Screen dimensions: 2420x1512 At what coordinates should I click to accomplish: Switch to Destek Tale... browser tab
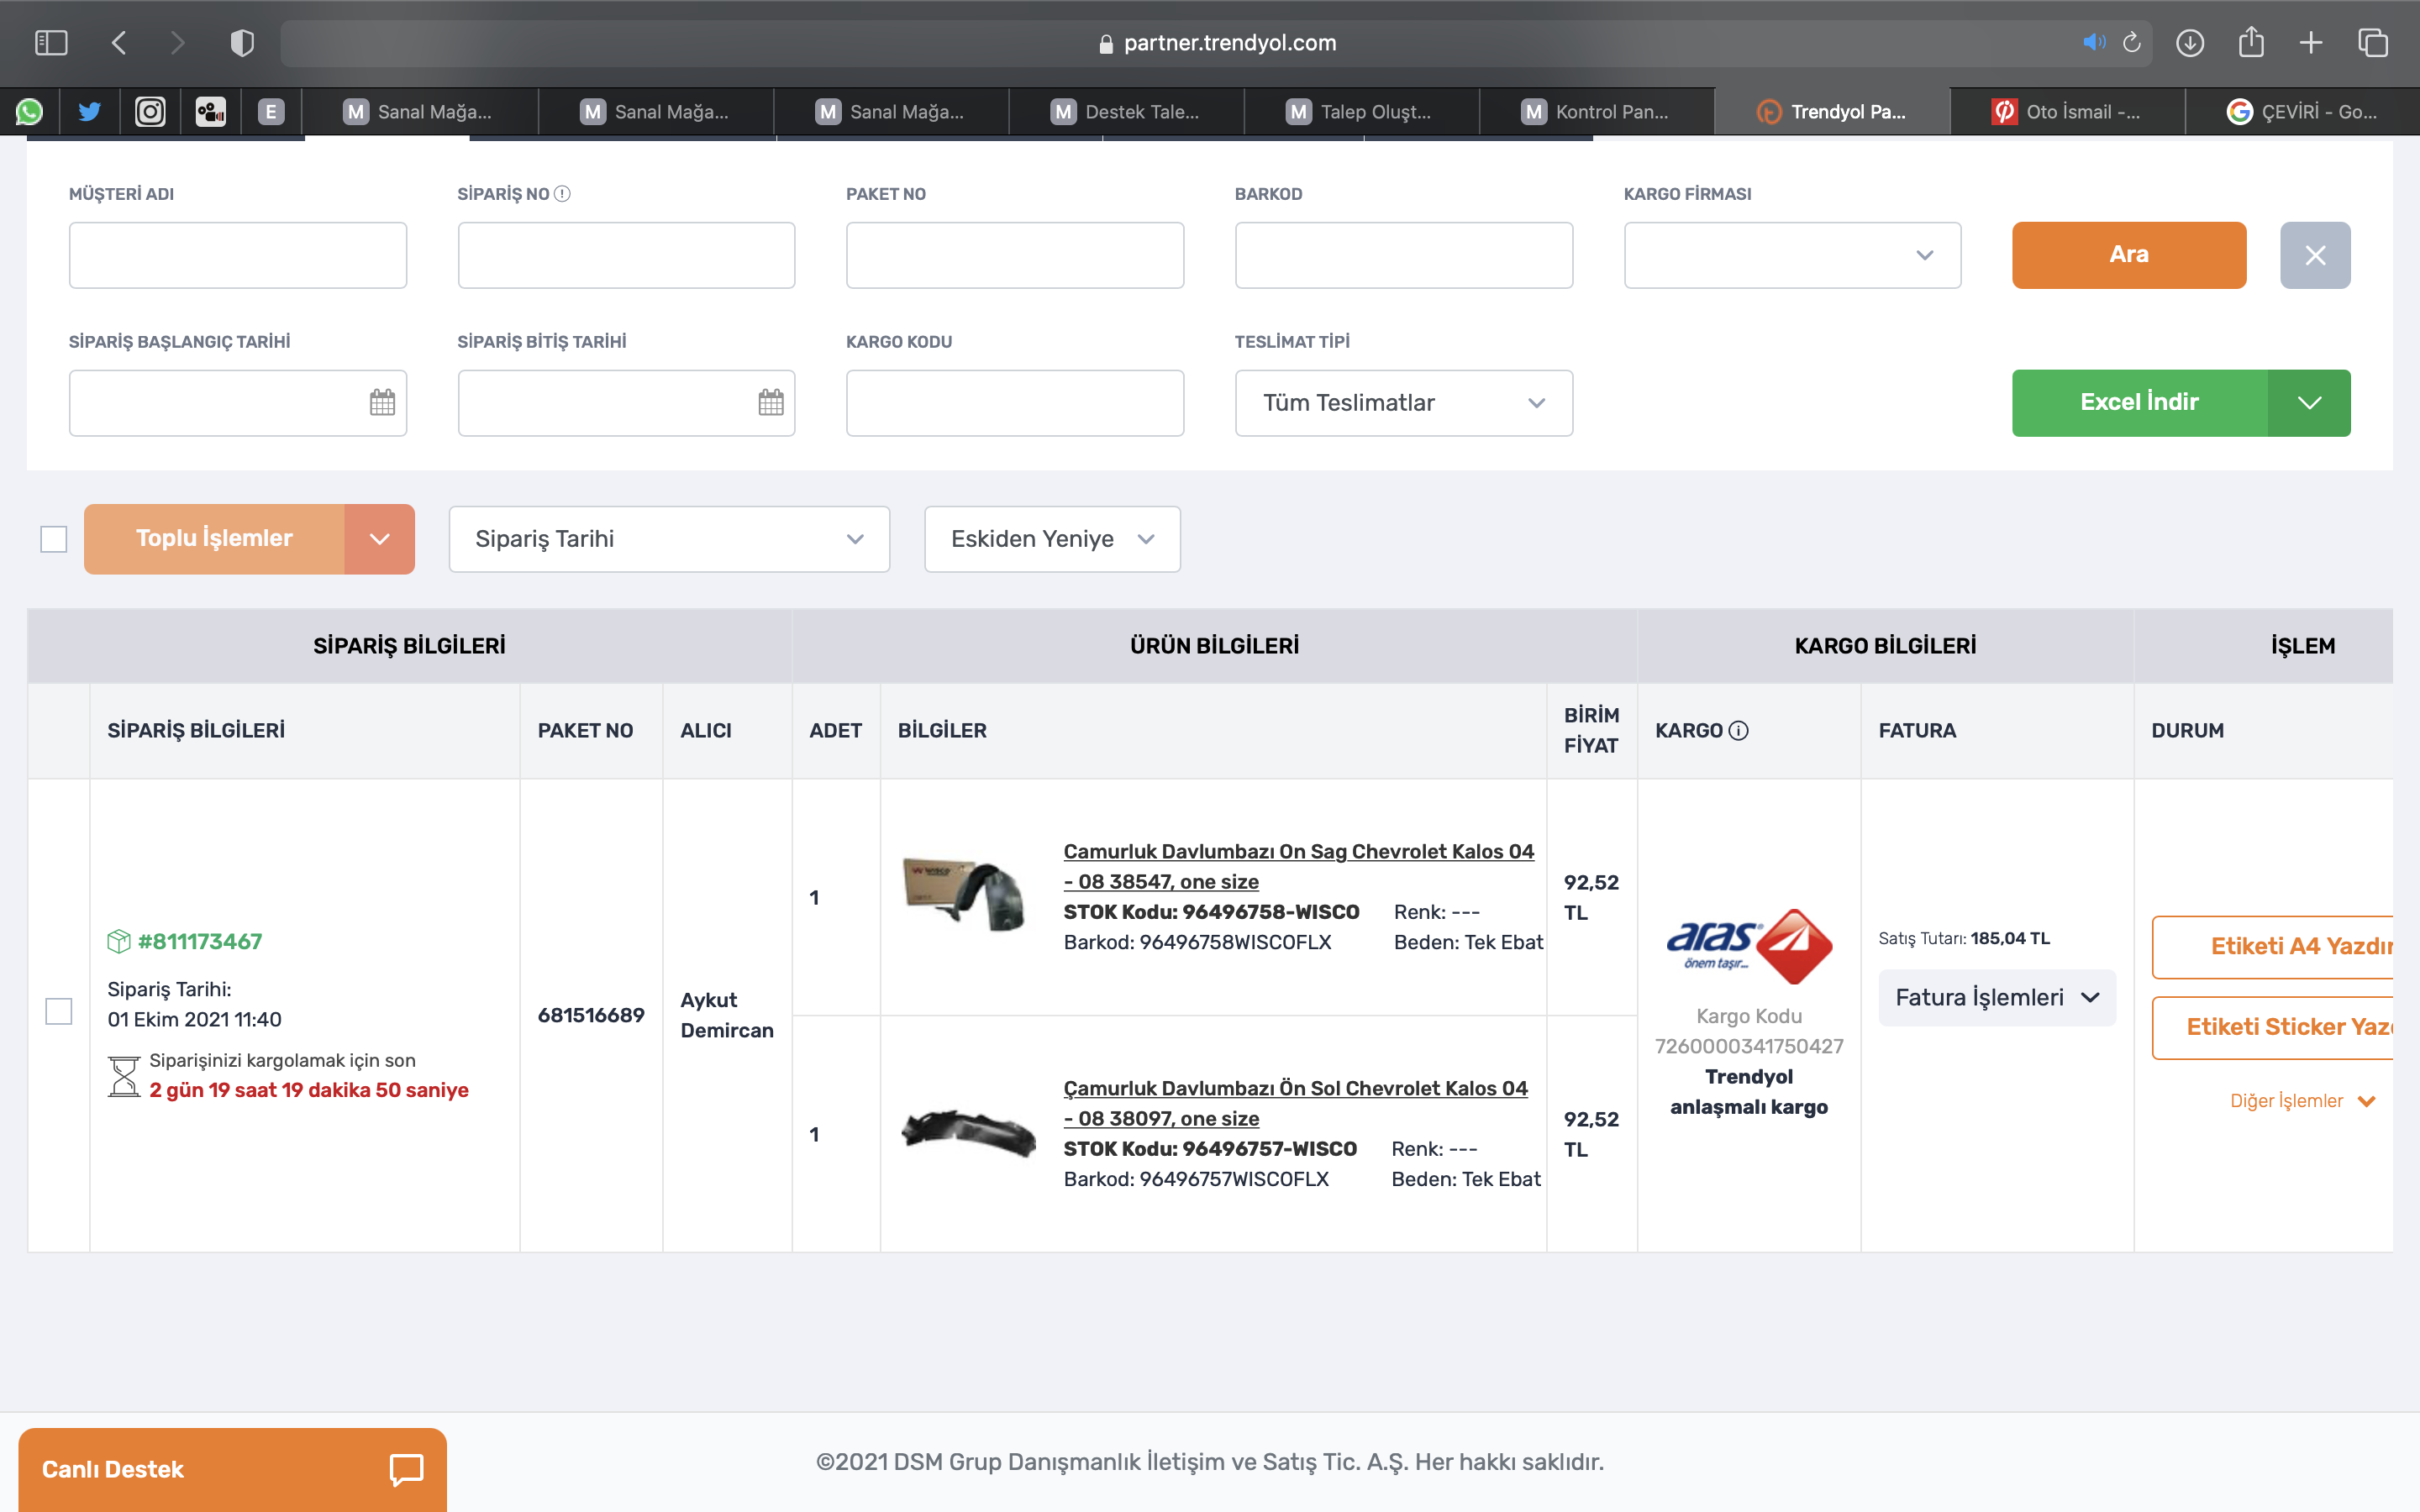tap(1126, 112)
